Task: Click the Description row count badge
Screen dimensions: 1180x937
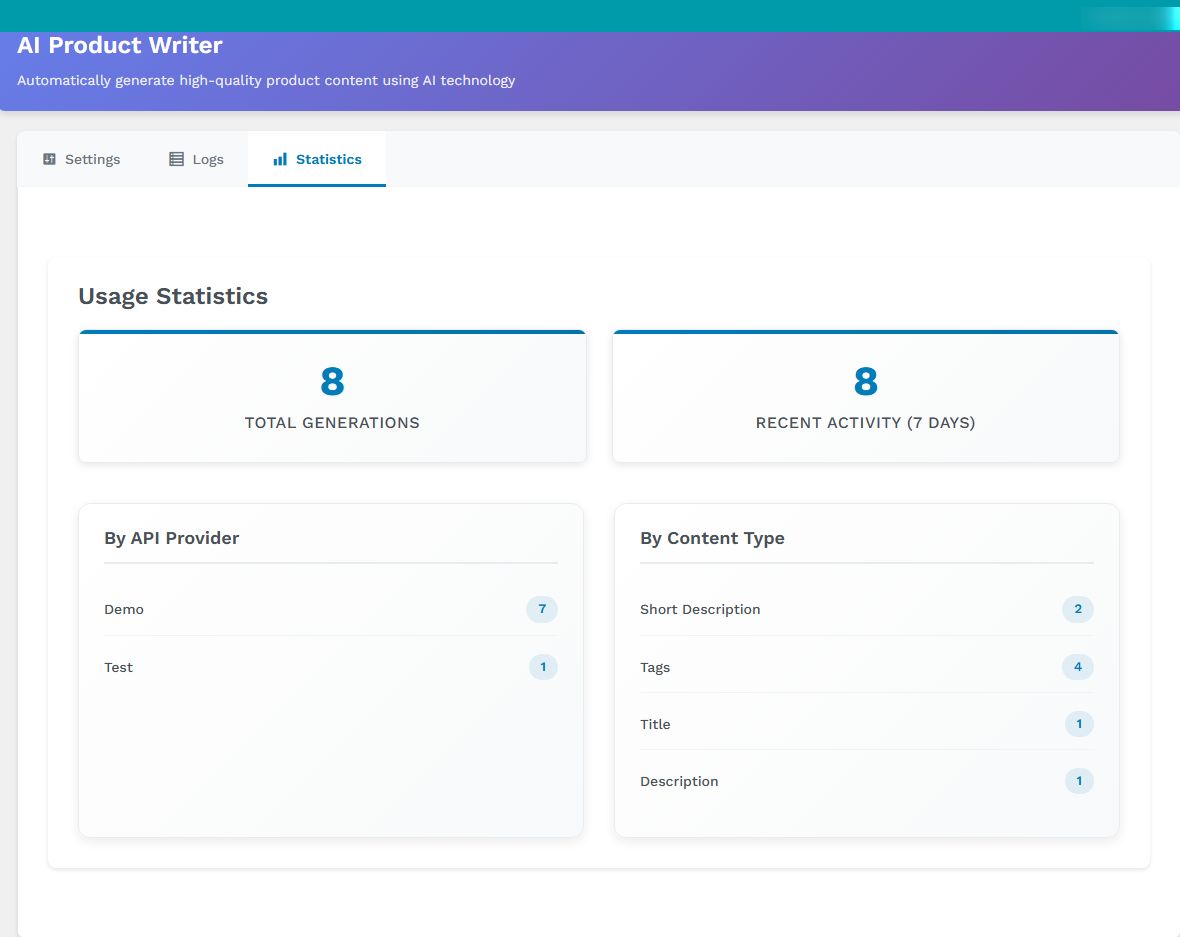Action: pyautogui.click(x=1079, y=781)
